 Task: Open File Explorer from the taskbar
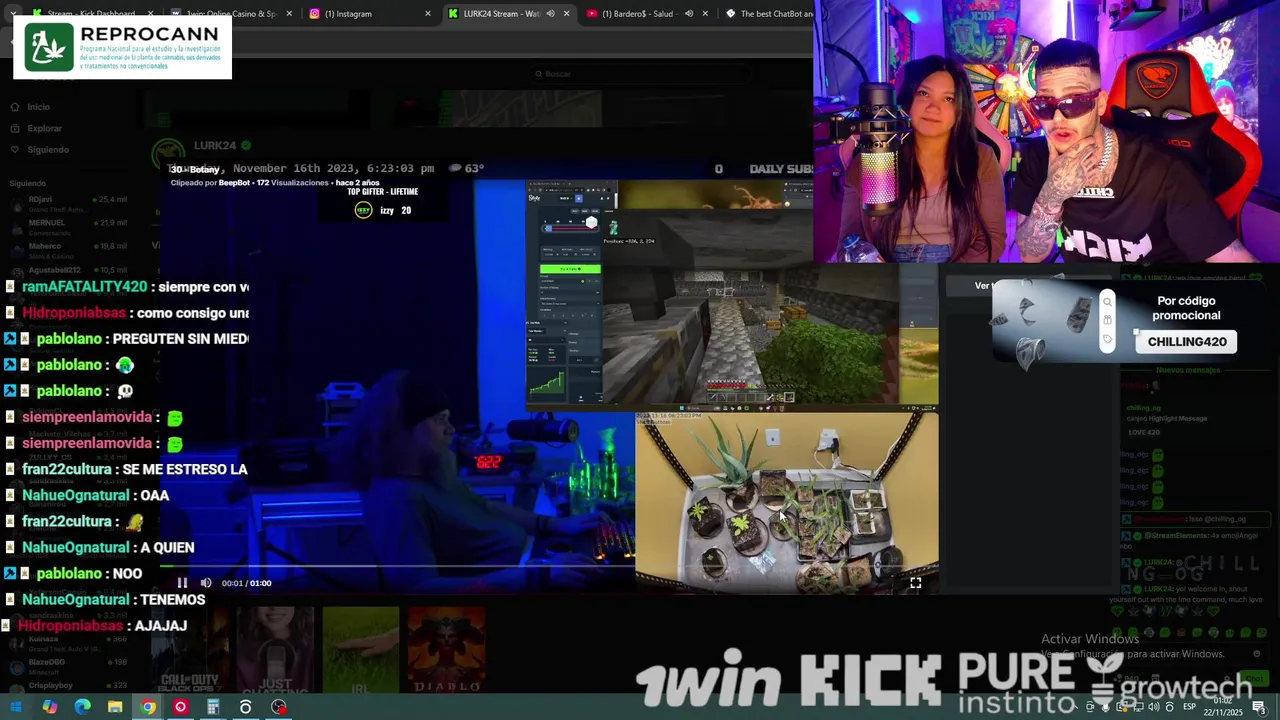(x=115, y=707)
